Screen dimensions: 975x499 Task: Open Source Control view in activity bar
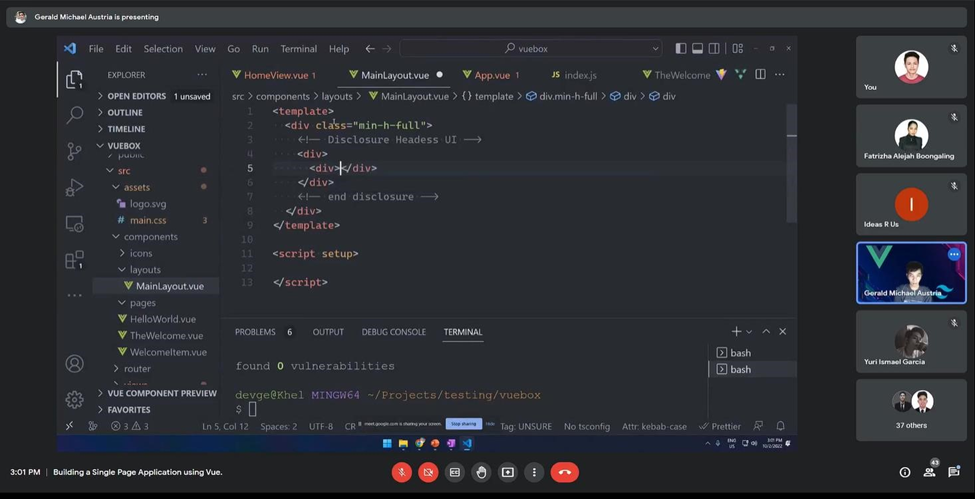point(74,151)
